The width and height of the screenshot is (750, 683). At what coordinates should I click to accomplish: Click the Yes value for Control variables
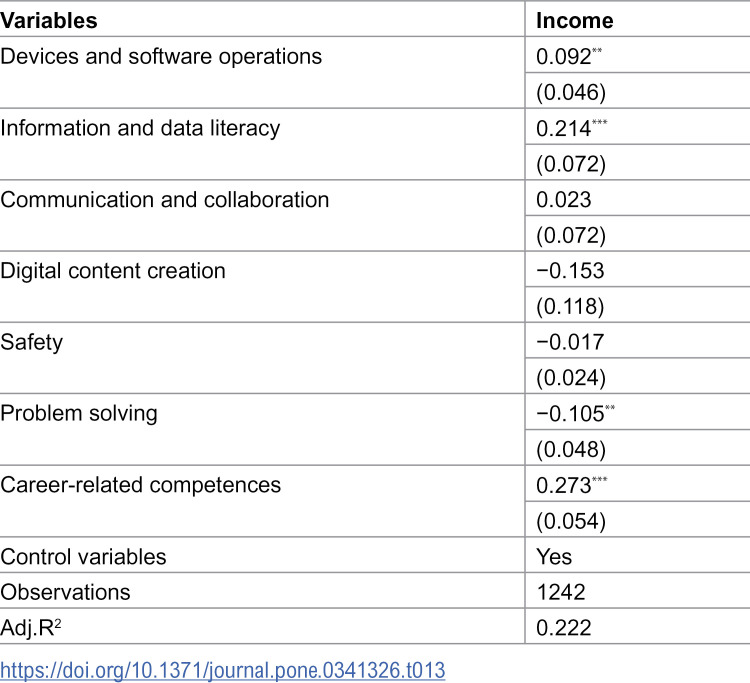point(554,557)
